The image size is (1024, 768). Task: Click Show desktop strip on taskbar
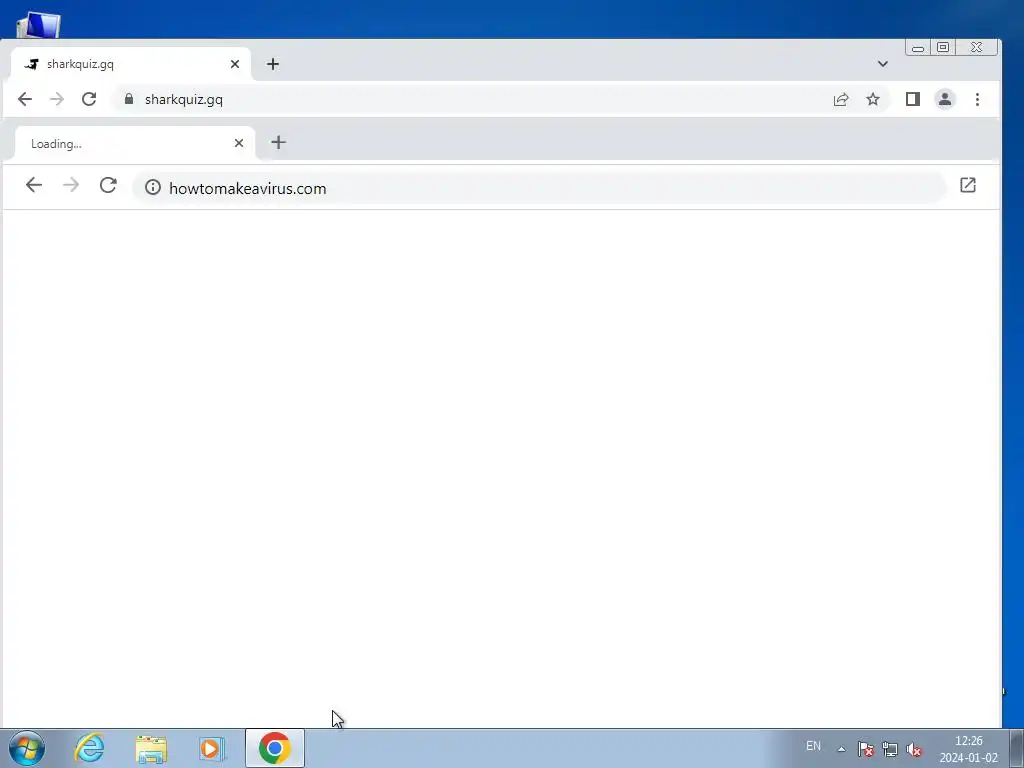tap(1017, 748)
